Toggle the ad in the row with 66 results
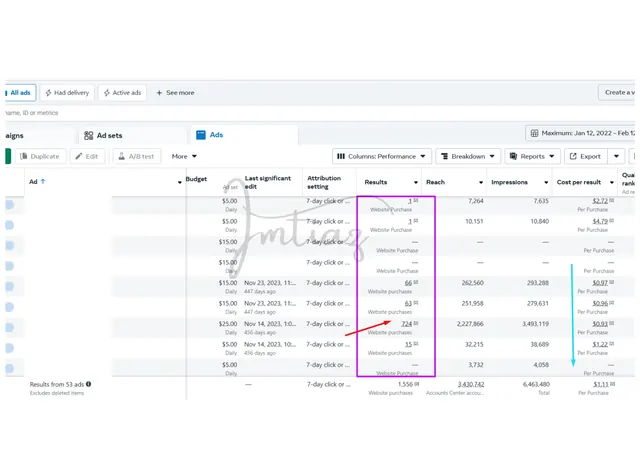 9,286
